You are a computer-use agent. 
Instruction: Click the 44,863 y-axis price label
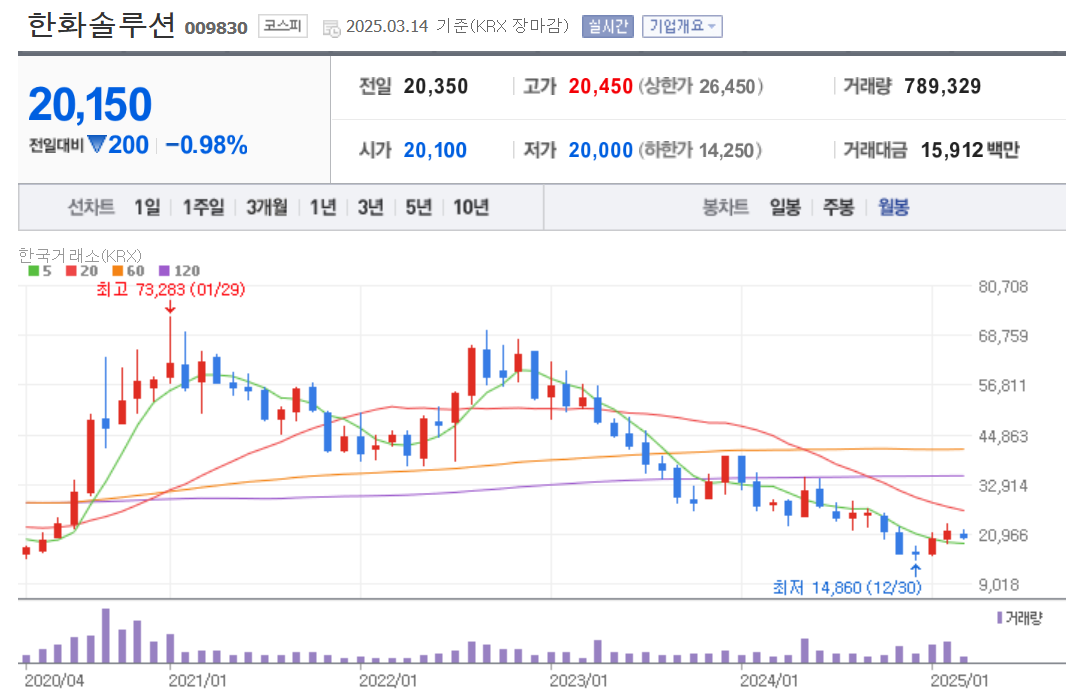pyautogui.click(x=1003, y=436)
